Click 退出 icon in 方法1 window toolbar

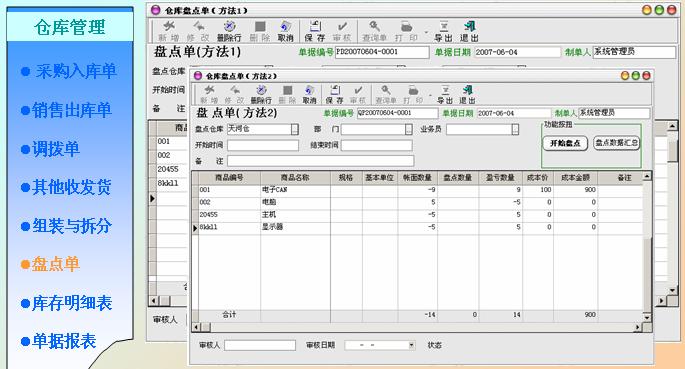[x=470, y=27]
